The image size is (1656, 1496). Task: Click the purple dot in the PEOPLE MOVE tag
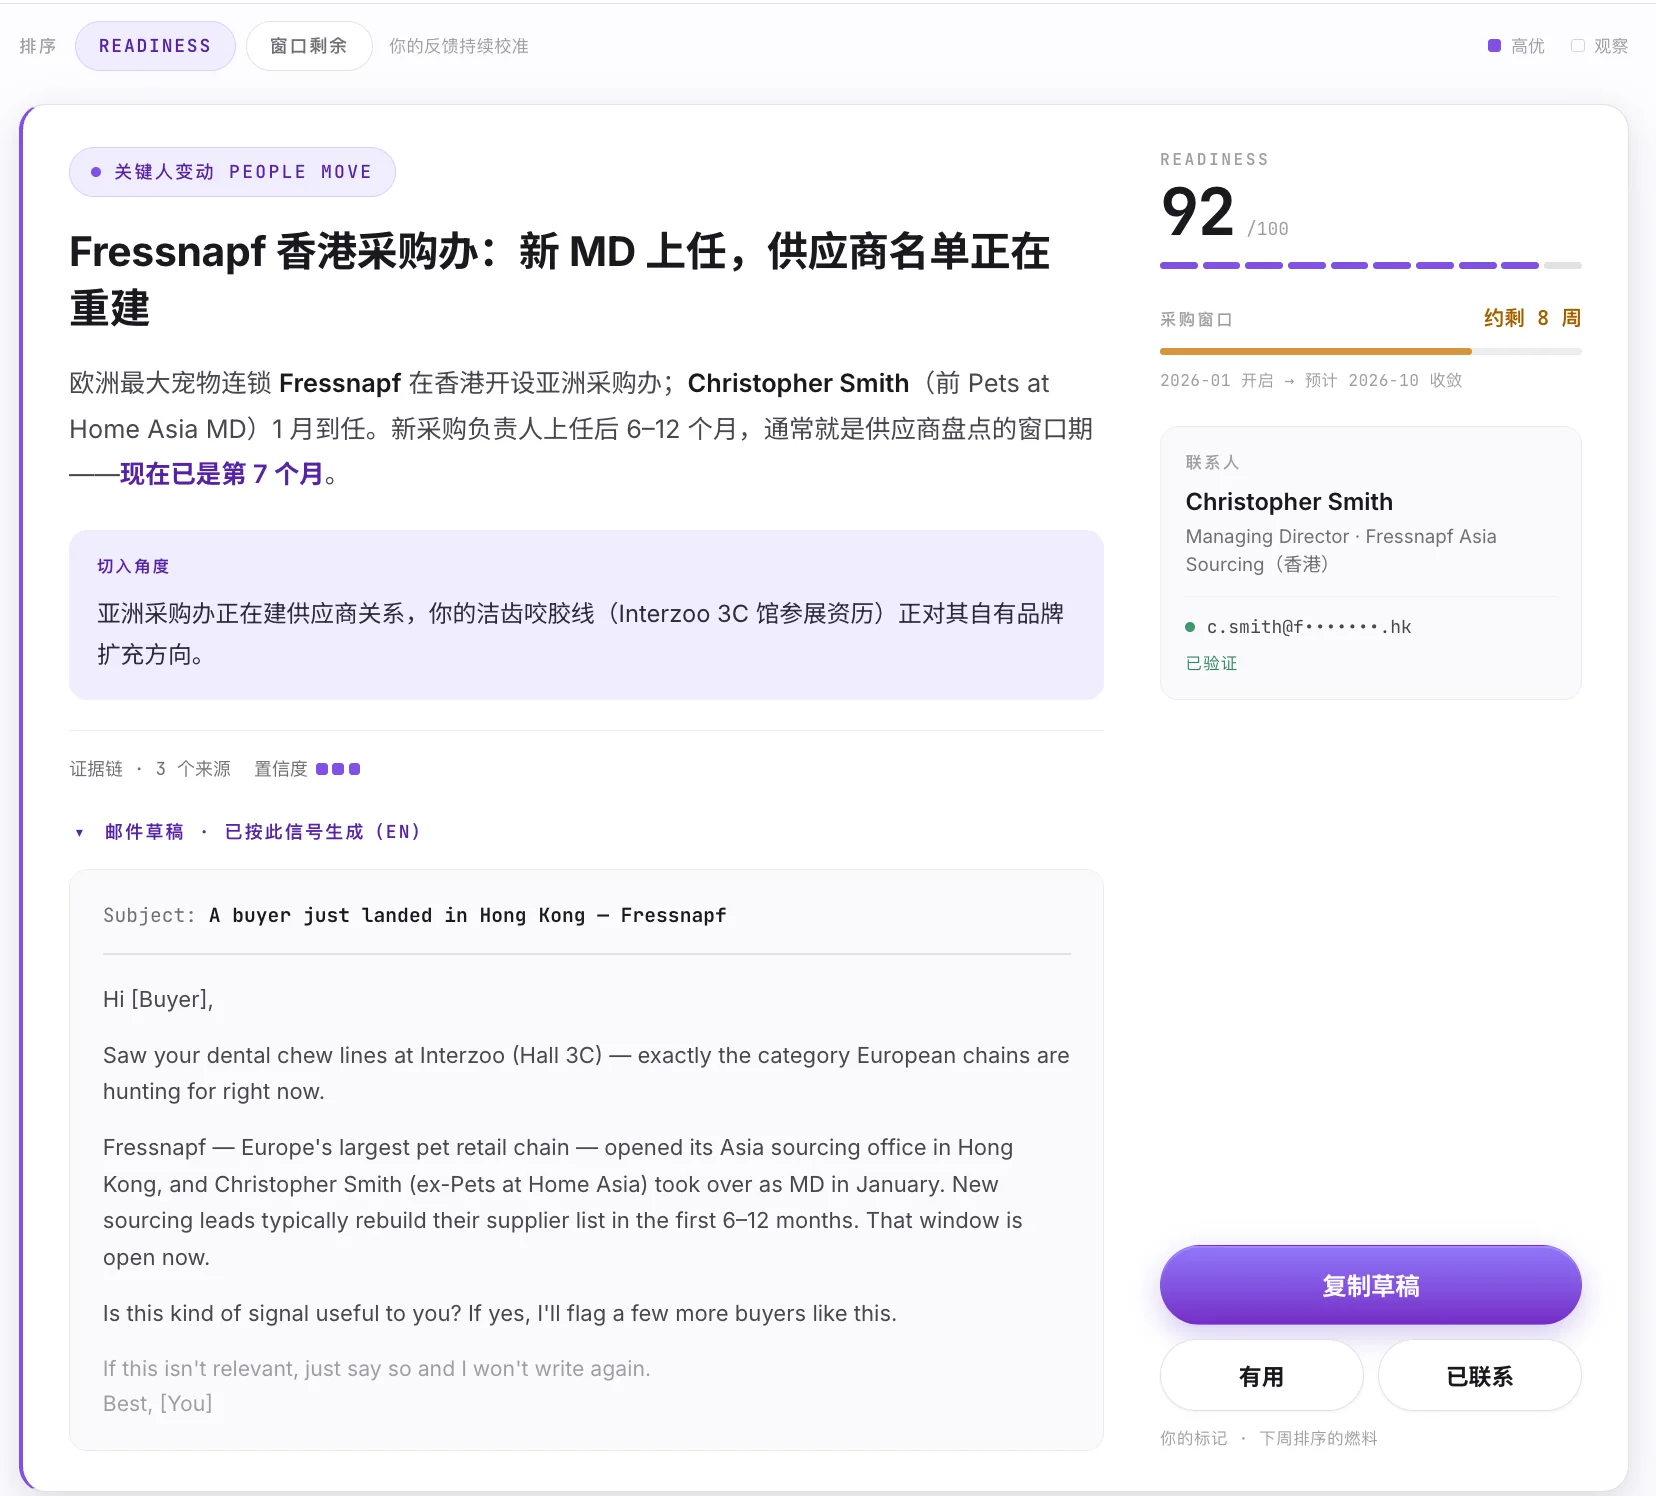point(96,172)
